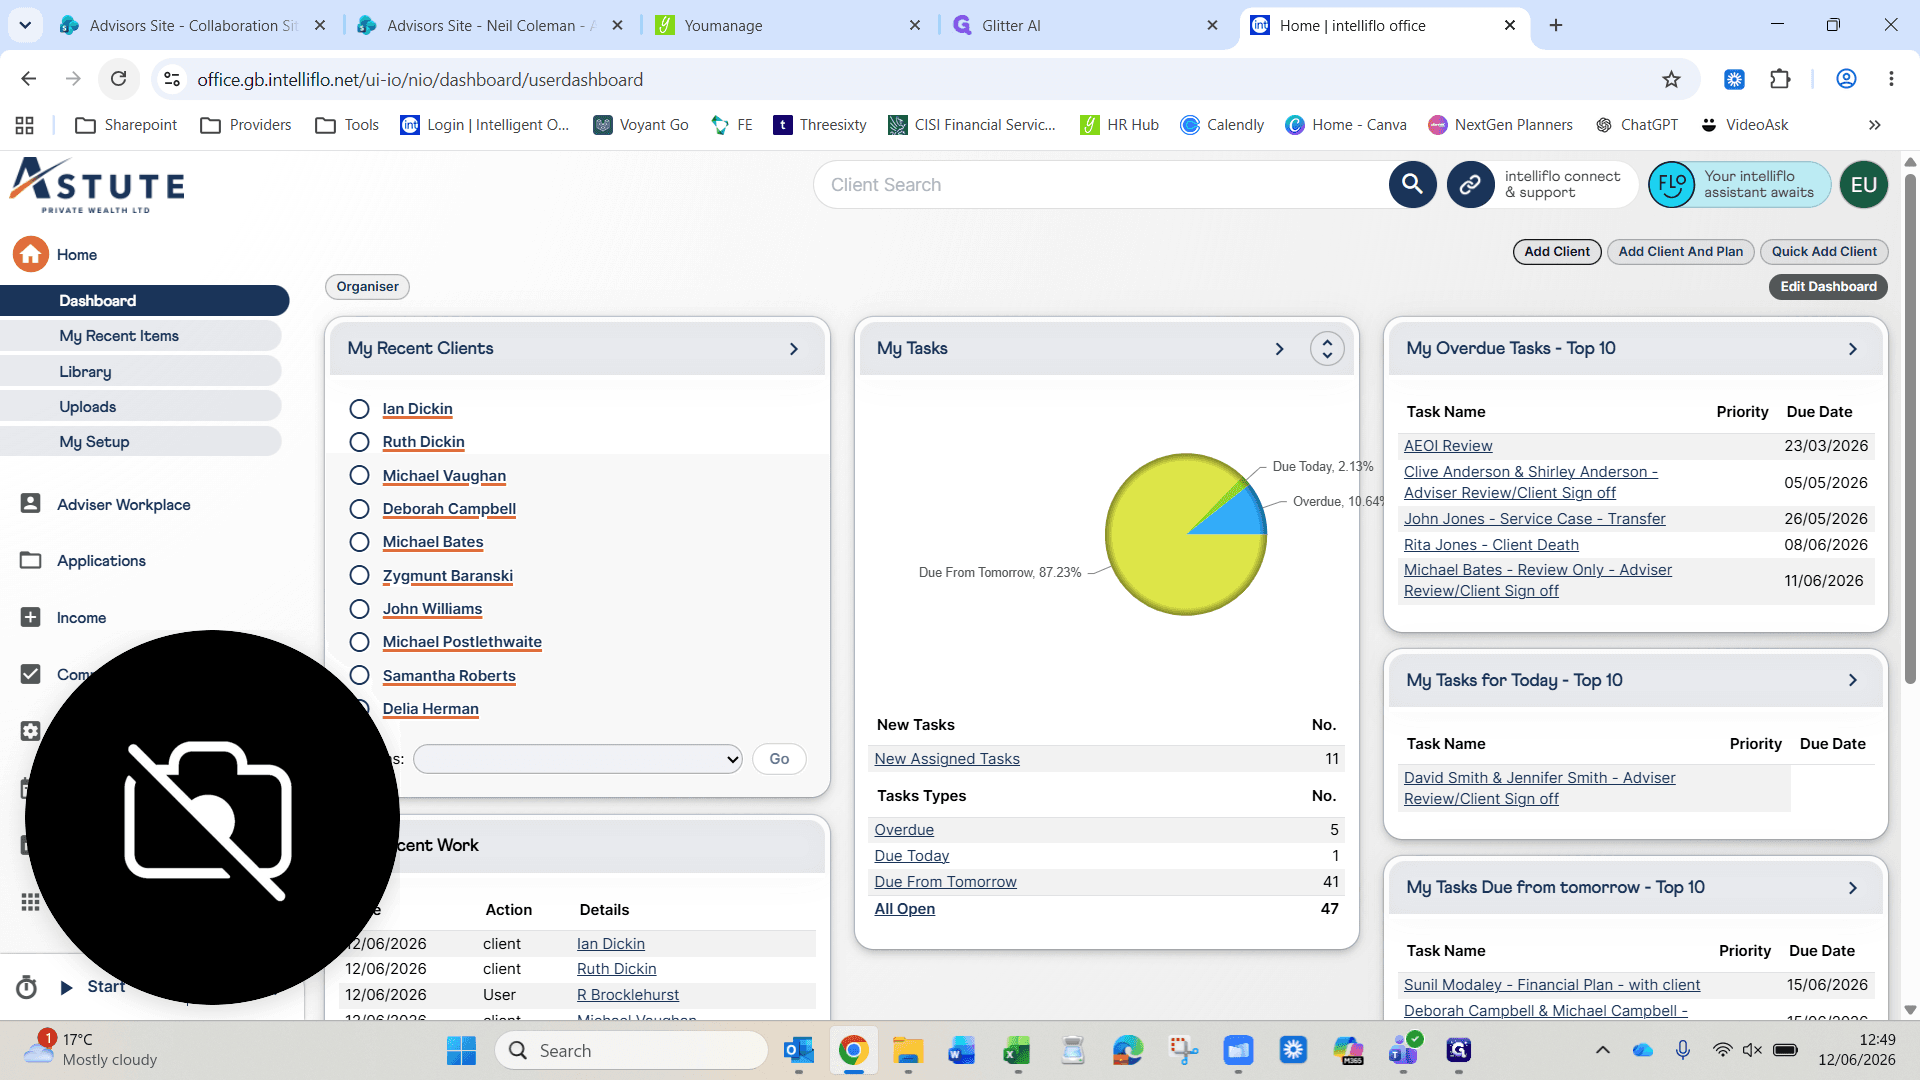The image size is (1920, 1080).
Task: Select the radio button for Ian Dickin
Action: (x=360, y=408)
